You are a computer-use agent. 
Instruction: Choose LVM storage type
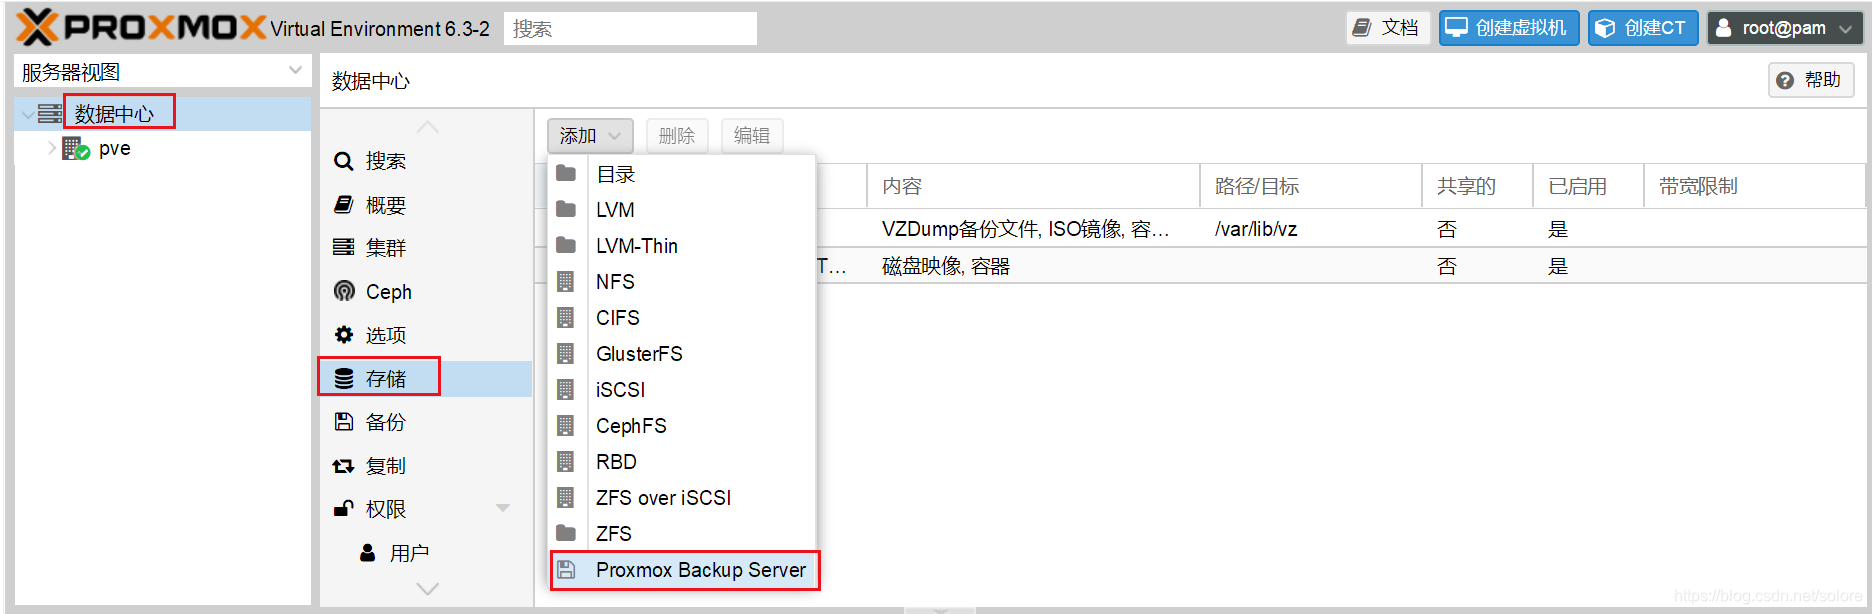pos(682,210)
